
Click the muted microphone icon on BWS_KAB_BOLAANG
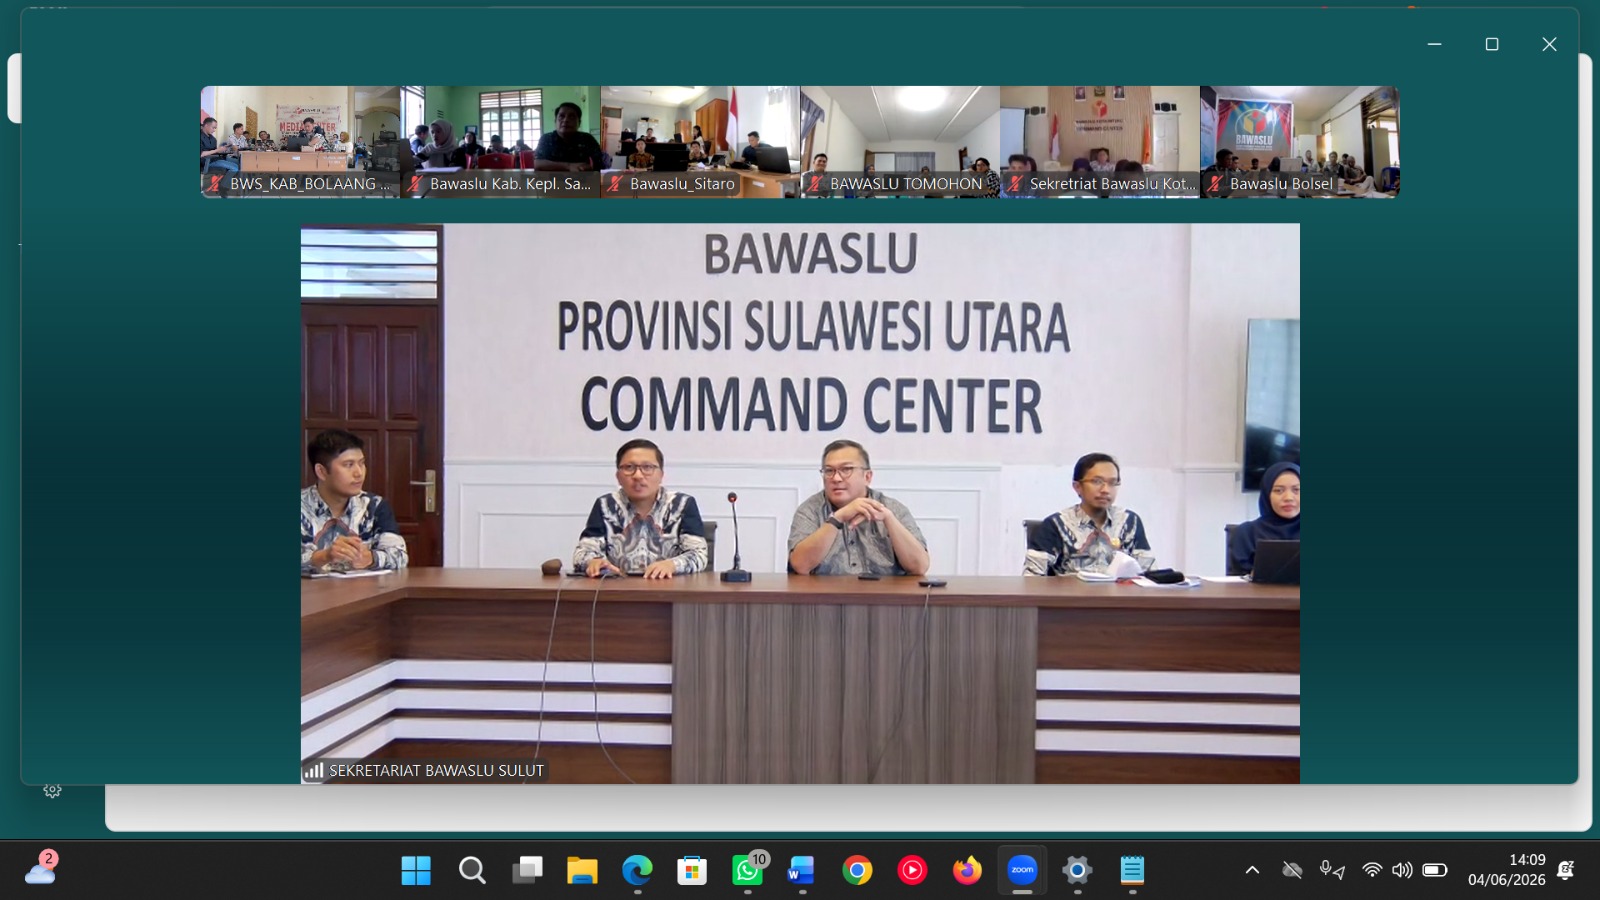coord(215,184)
